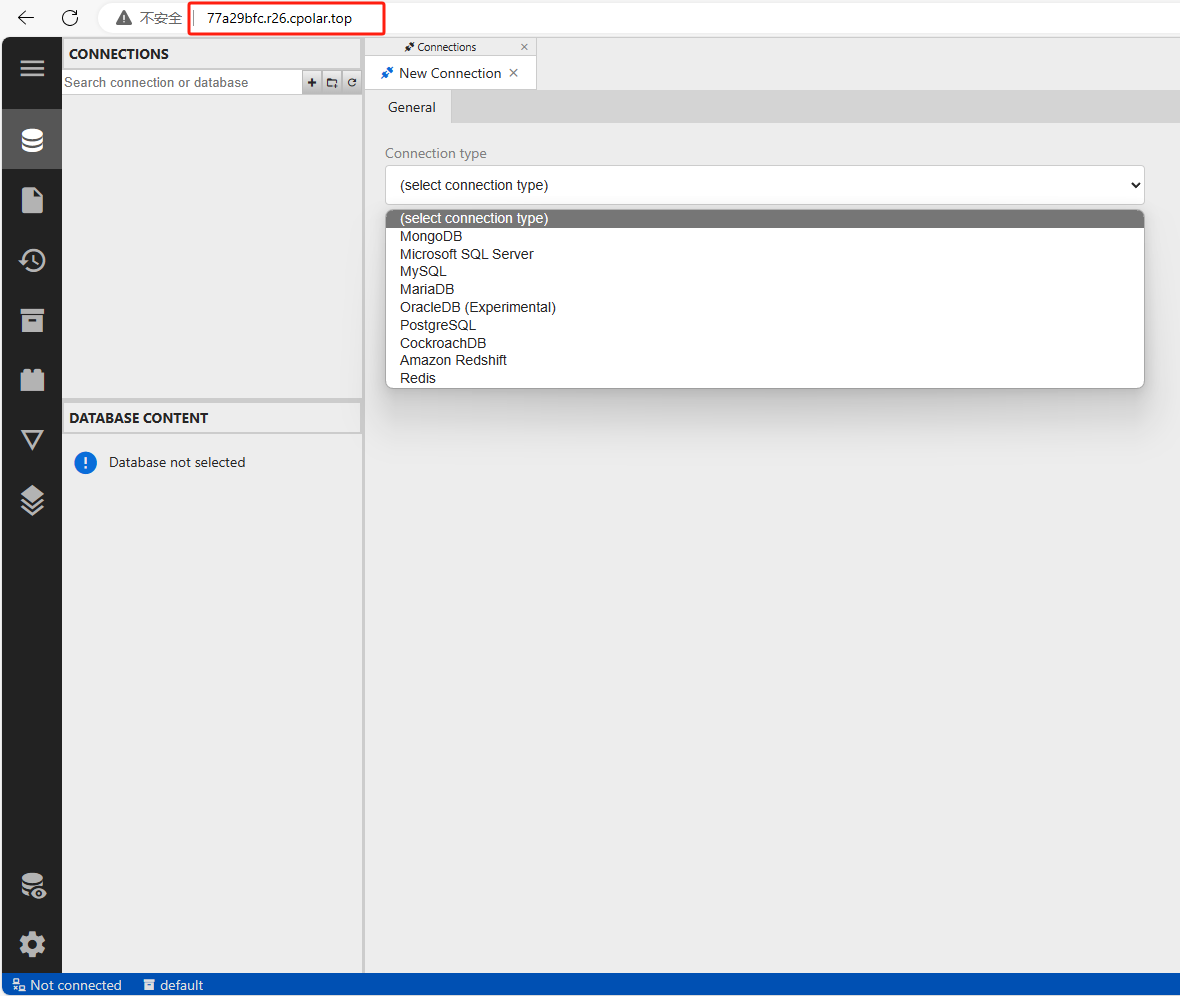The image size is (1180, 996).
Task: Choose PostgreSQL from connection type list
Action: [438, 325]
